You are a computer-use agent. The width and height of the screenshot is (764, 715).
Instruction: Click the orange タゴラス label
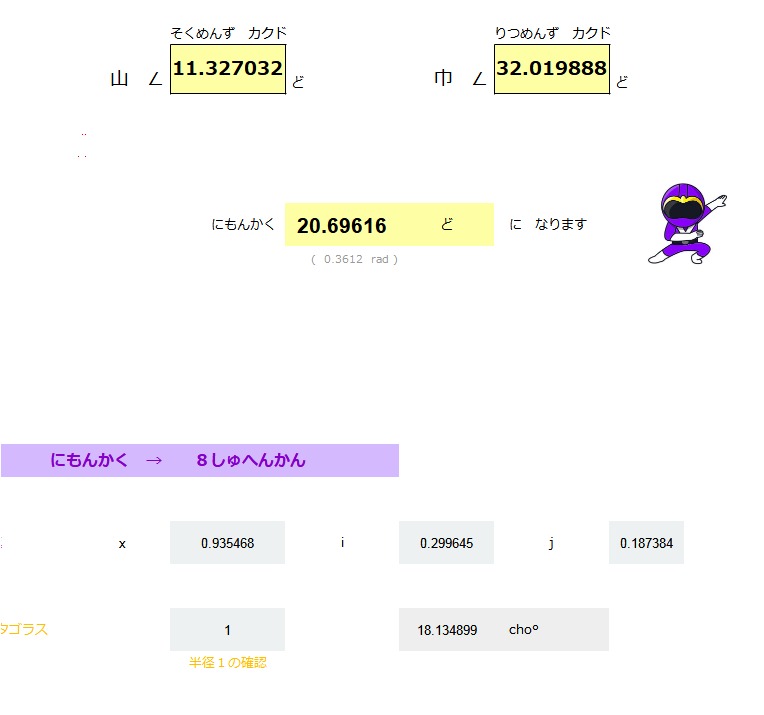click(24, 629)
